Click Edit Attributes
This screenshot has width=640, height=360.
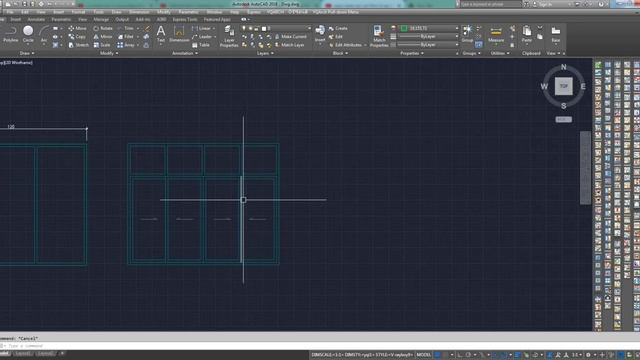click(345, 45)
